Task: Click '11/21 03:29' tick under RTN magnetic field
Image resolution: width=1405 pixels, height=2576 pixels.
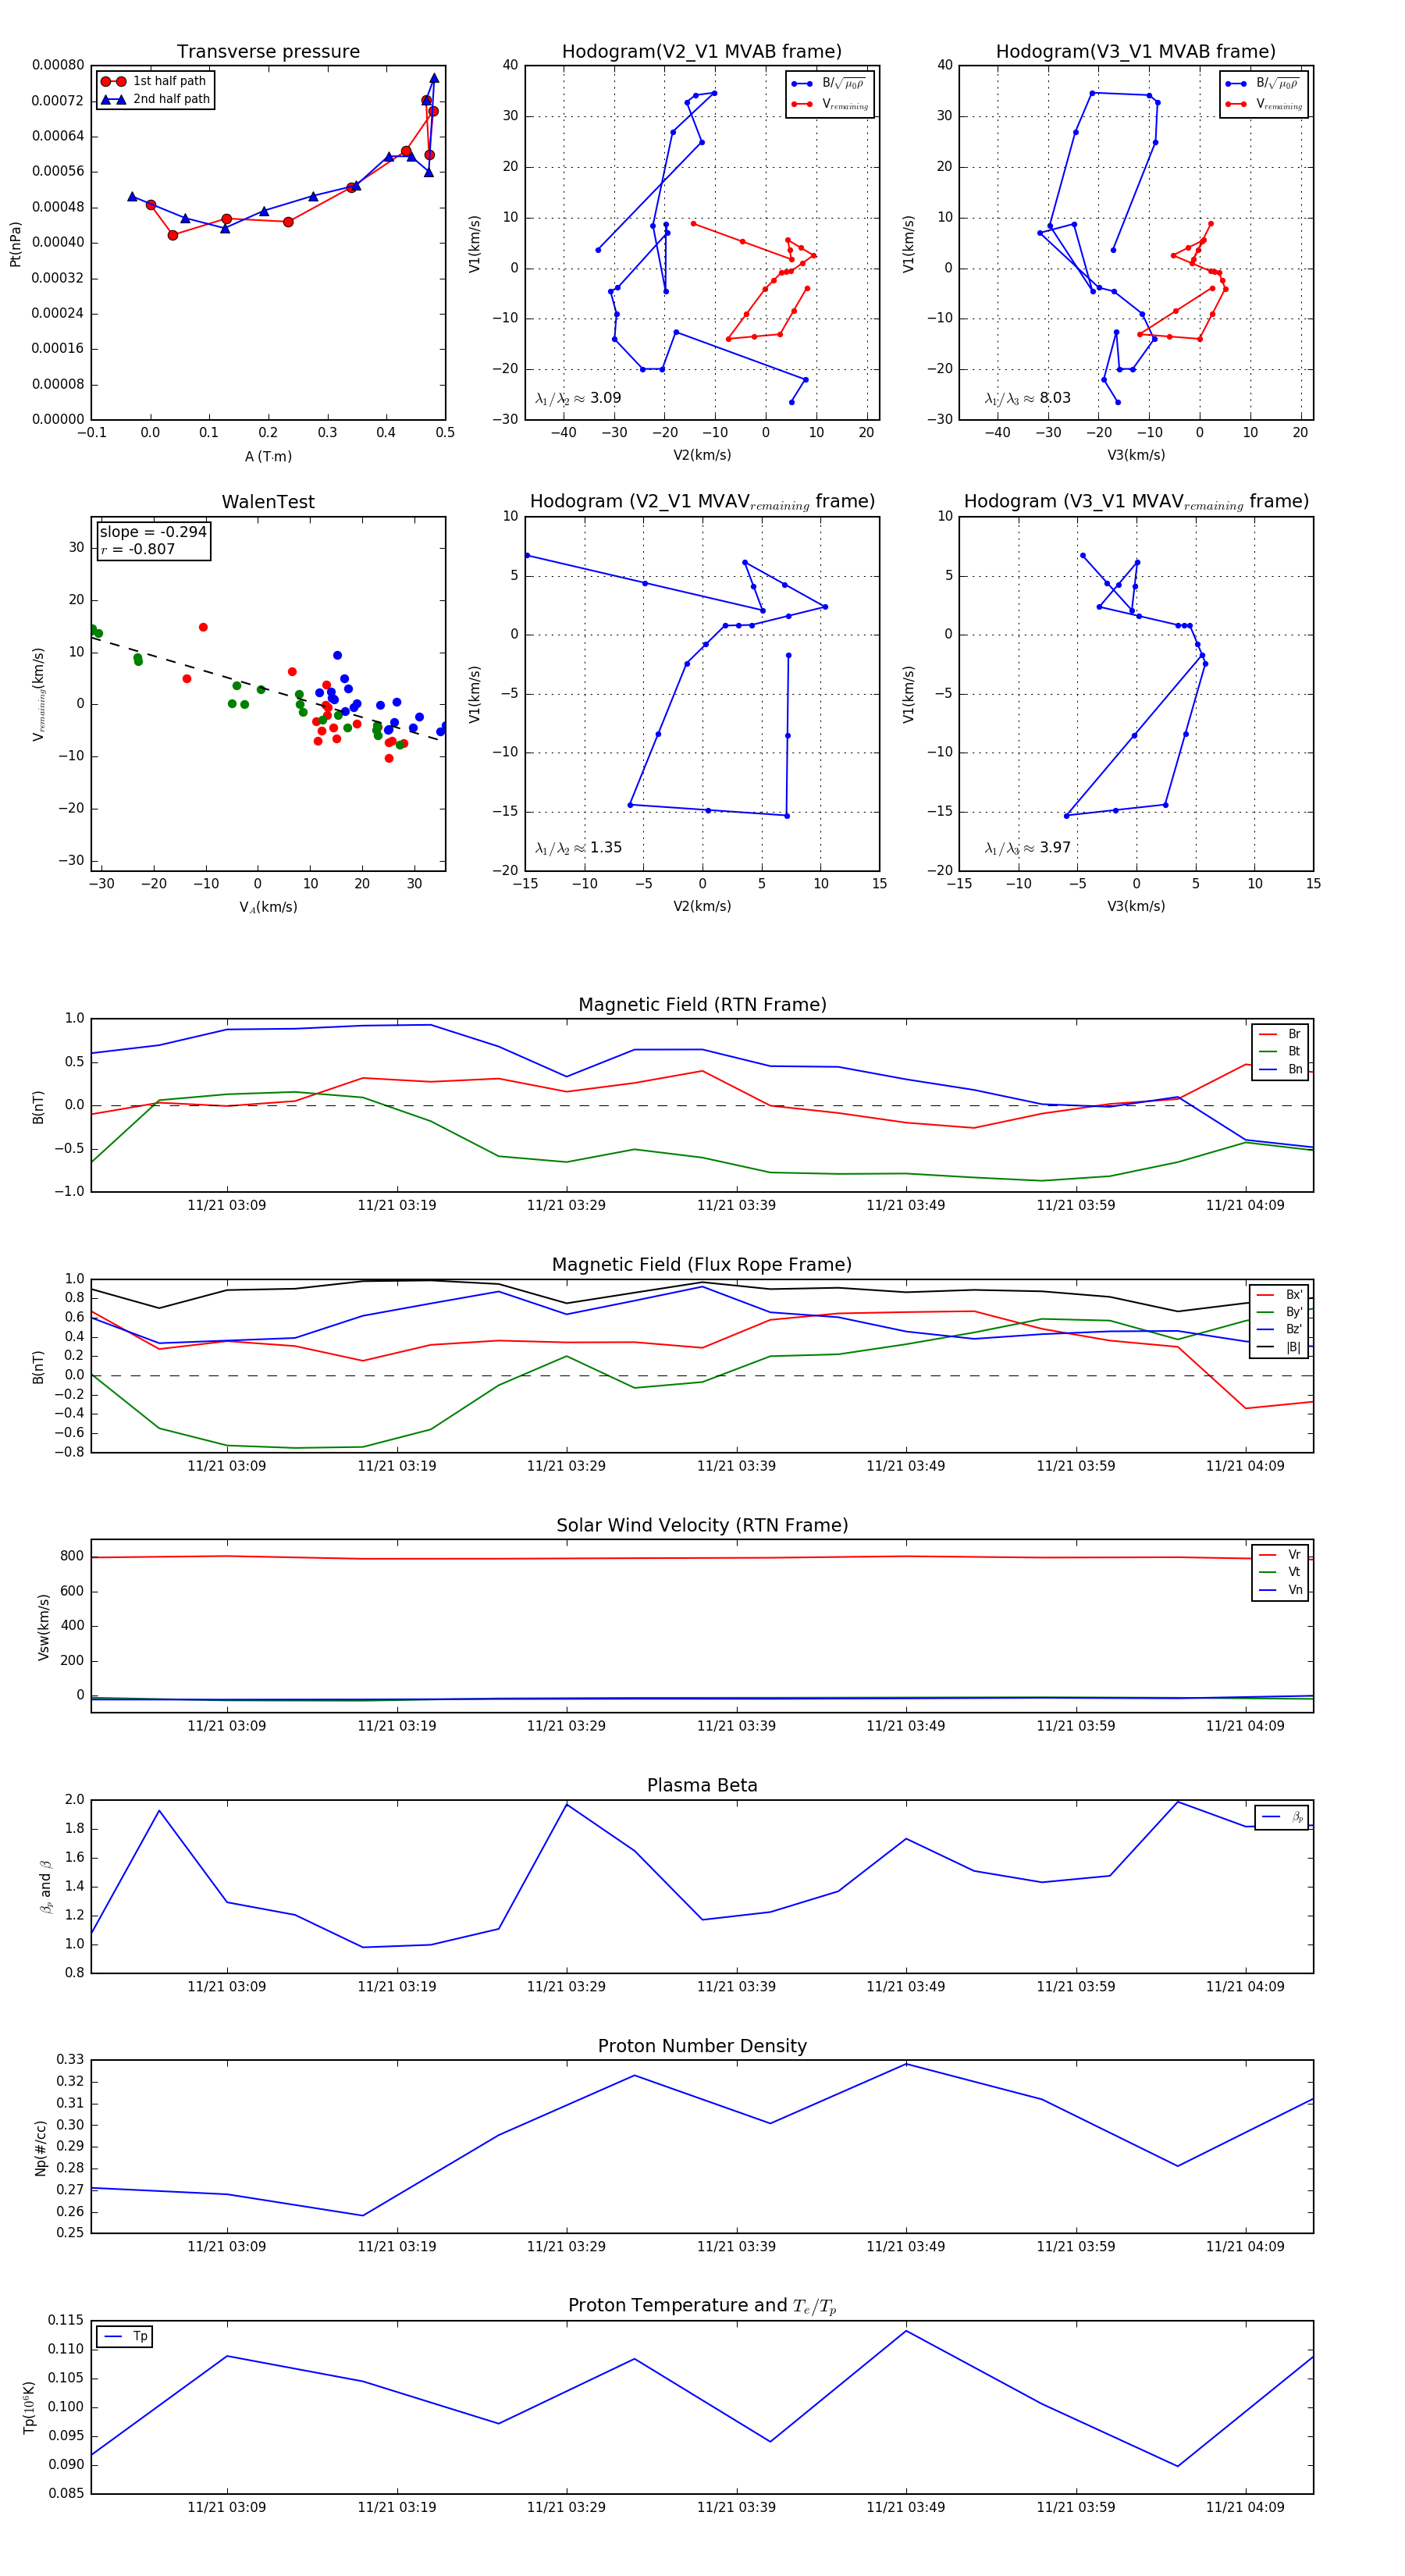Action: 566,1205
